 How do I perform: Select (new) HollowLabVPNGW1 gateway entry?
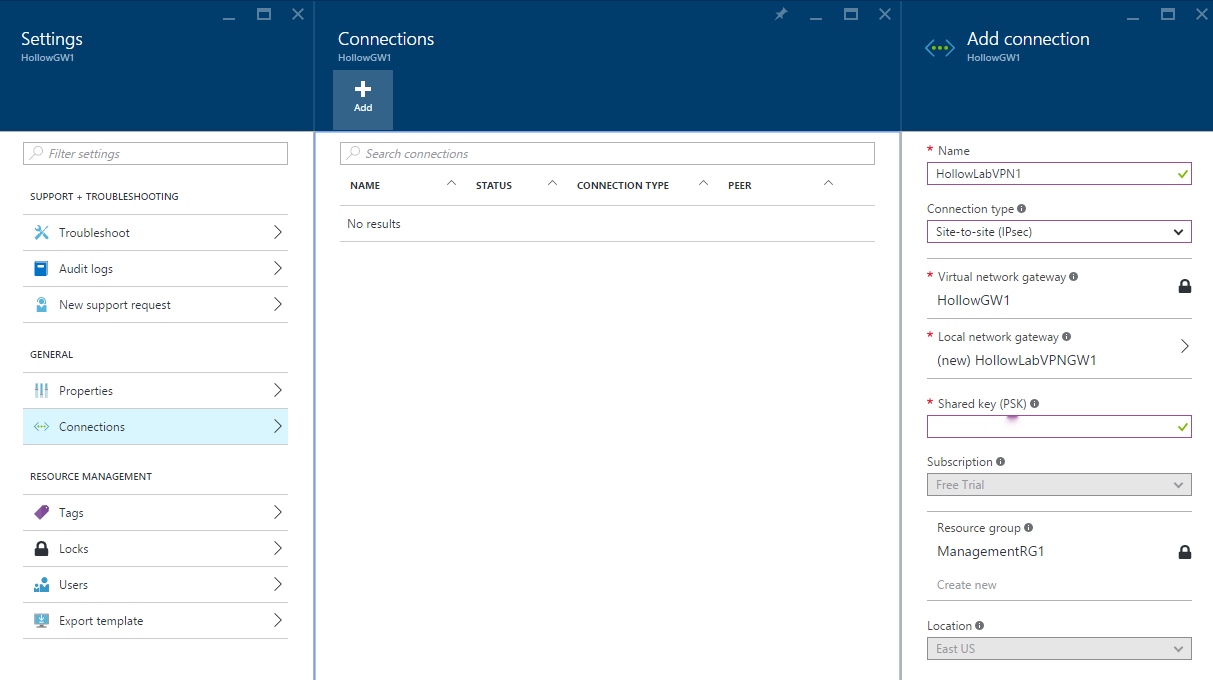pos(1016,360)
